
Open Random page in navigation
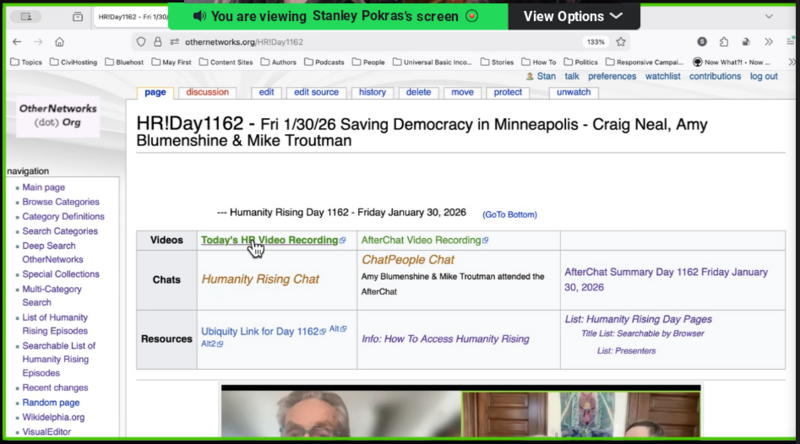click(x=51, y=403)
